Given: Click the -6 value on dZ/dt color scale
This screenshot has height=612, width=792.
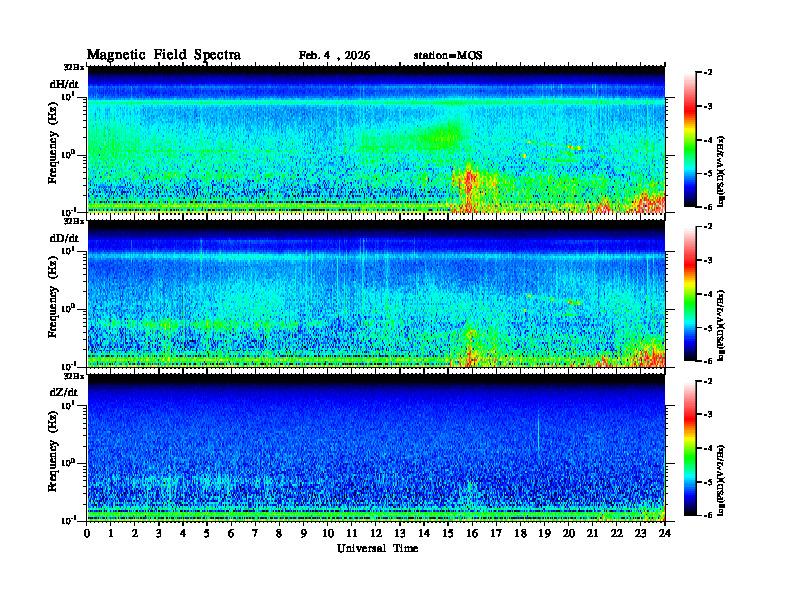Looking at the screenshot, I should [x=708, y=515].
